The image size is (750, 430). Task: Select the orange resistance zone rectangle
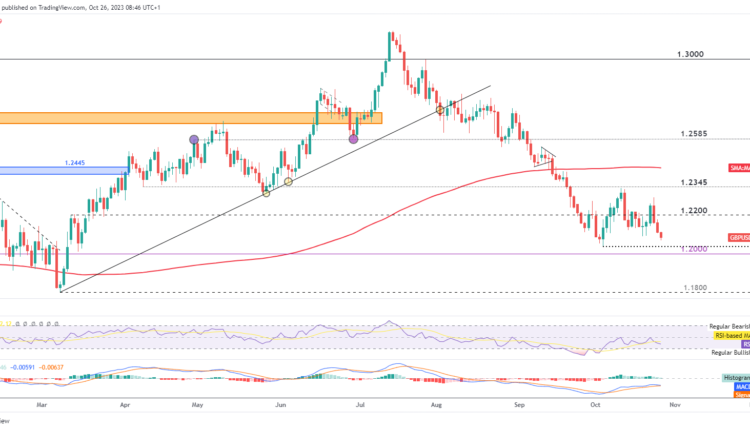pos(190,117)
